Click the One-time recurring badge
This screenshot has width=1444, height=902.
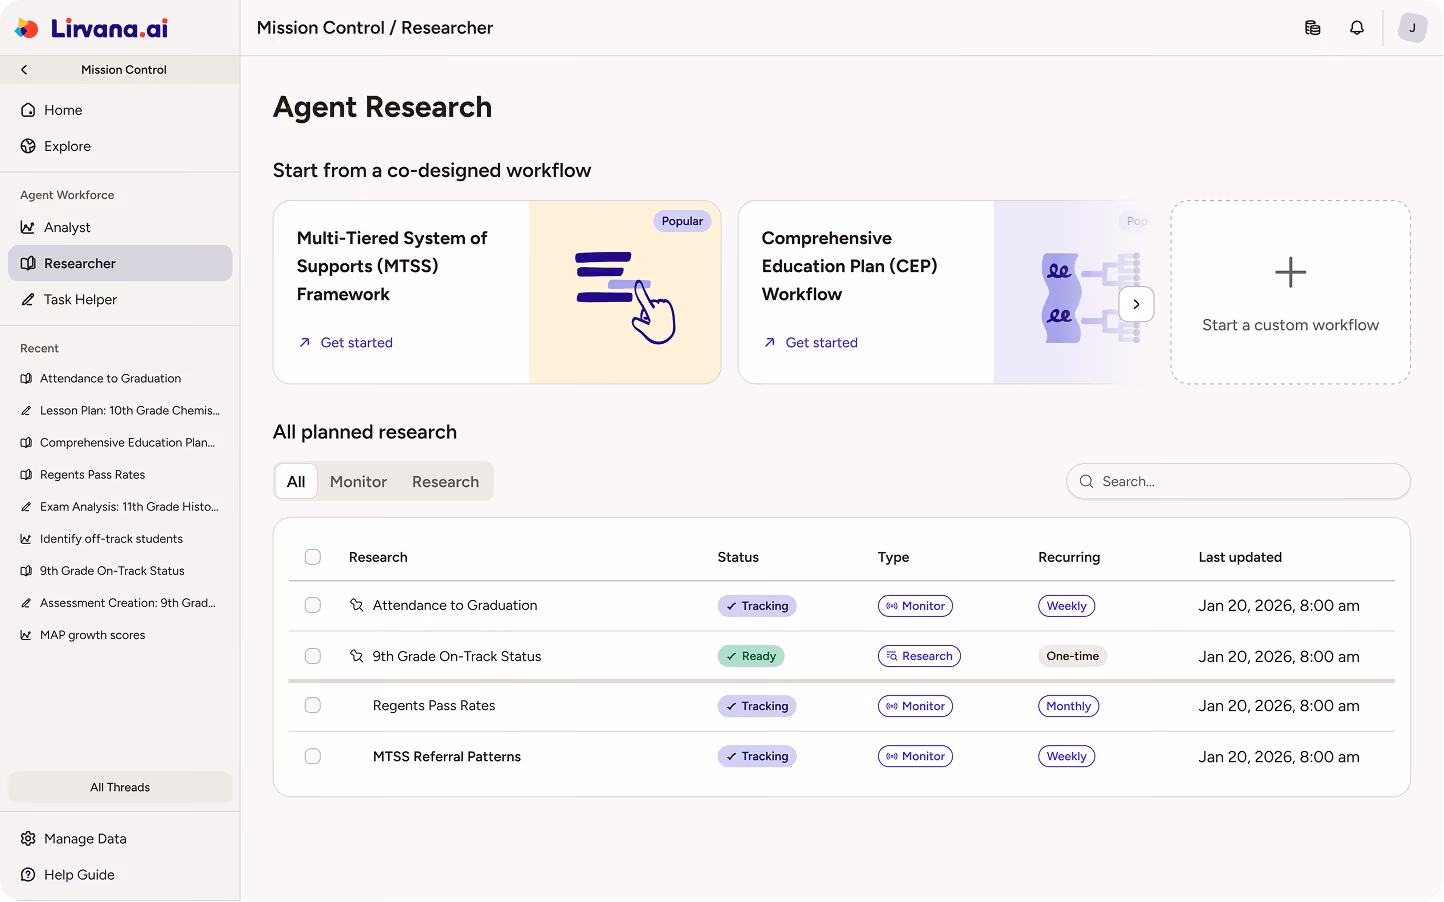(1072, 656)
